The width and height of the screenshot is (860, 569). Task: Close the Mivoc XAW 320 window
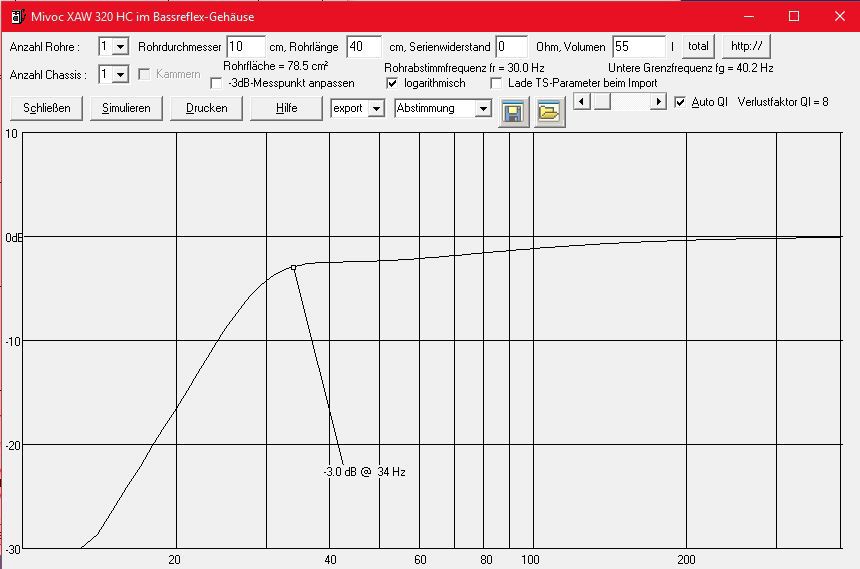(840, 16)
